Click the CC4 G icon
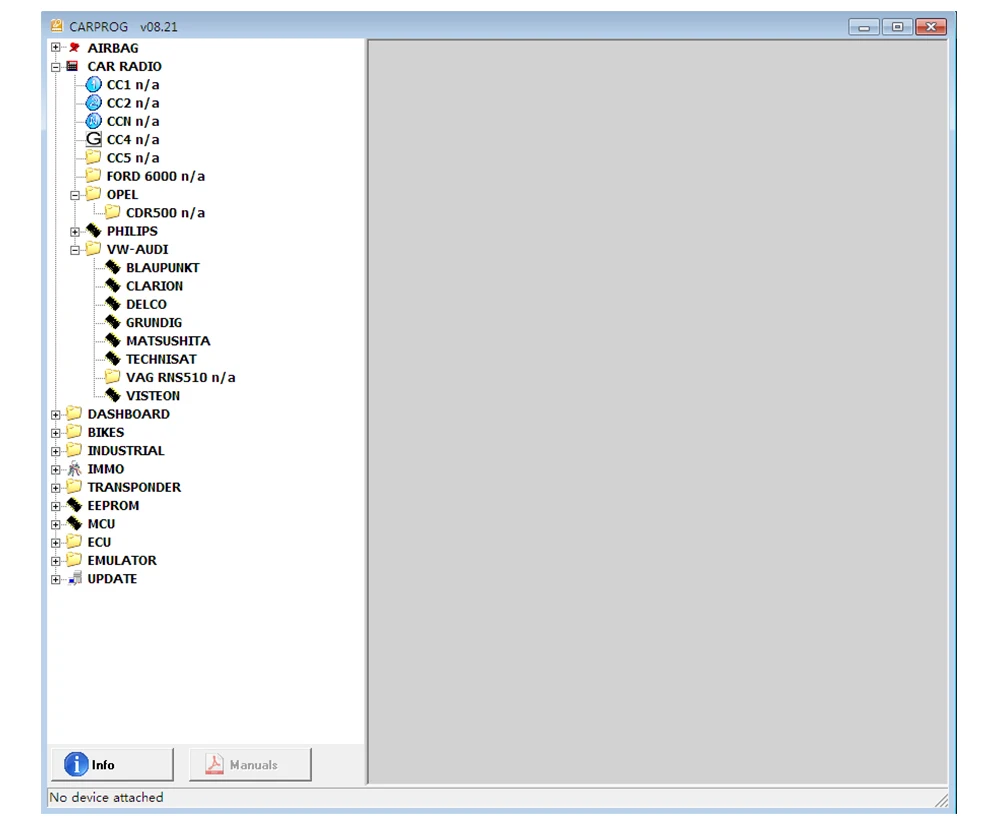Screen dimensions: 1000x823 94,139
